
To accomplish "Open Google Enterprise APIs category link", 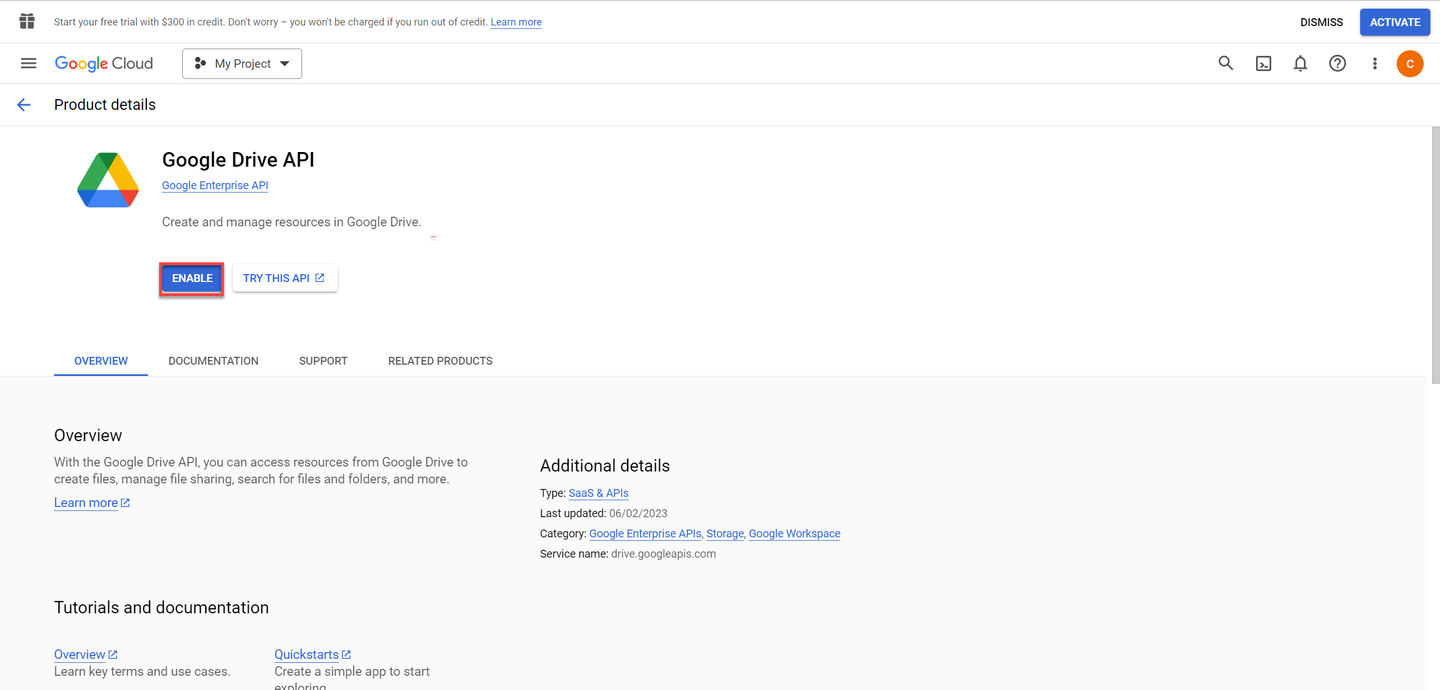I will [645, 534].
